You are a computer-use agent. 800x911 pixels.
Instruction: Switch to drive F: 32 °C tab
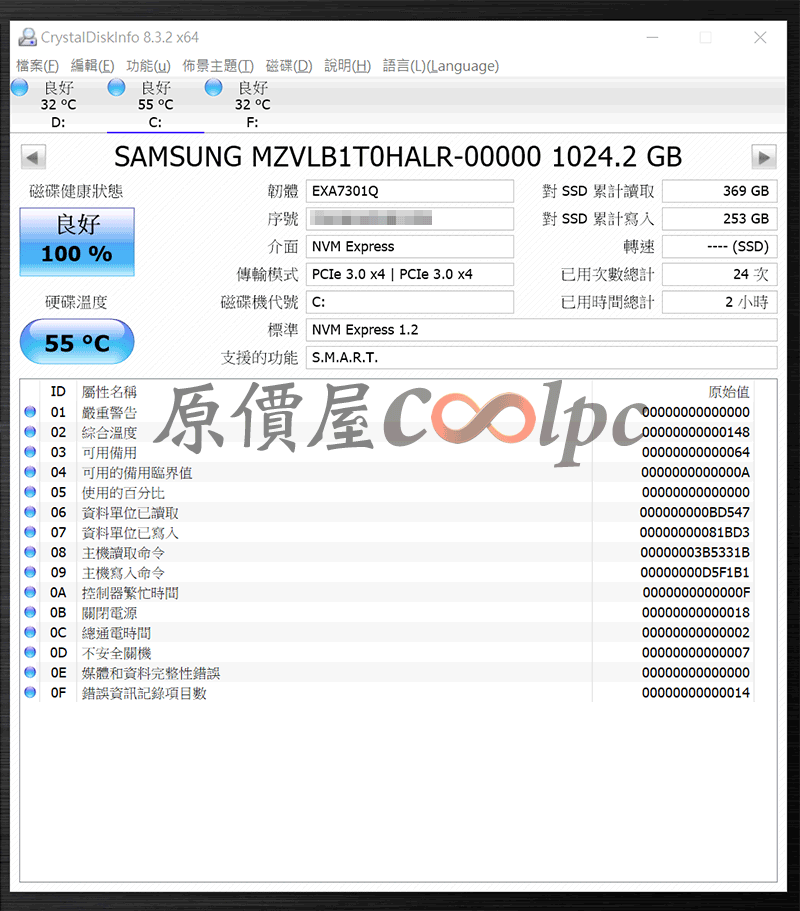pyautogui.click(x=252, y=105)
